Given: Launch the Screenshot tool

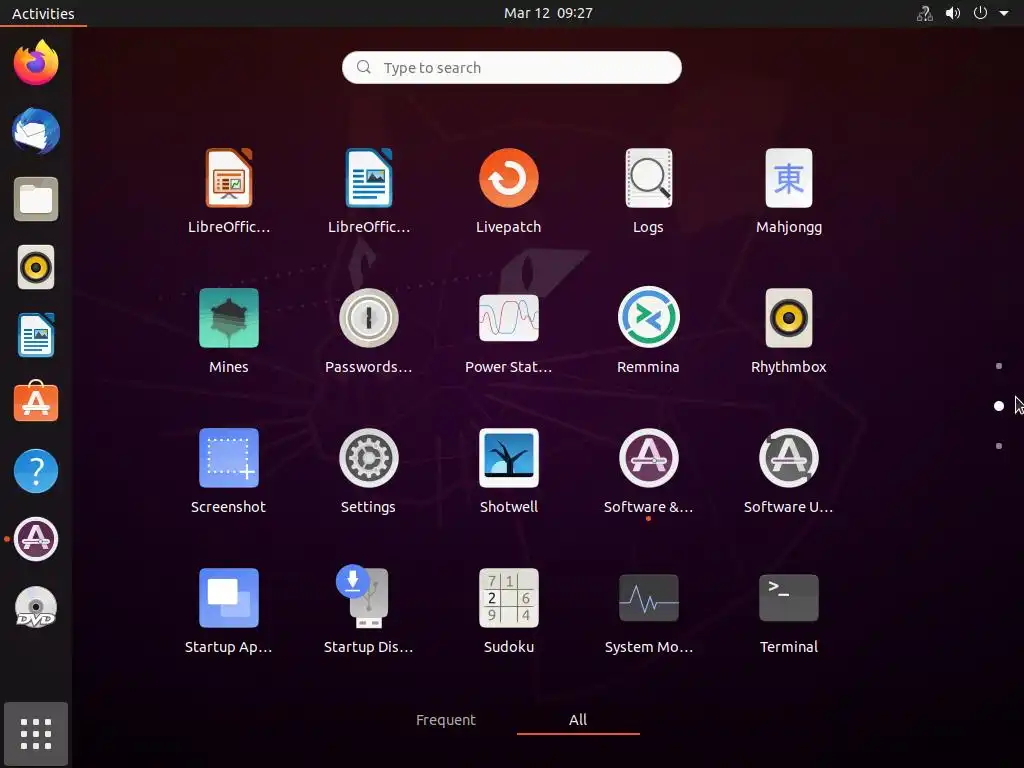Looking at the screenshot, I should [229, 470].
